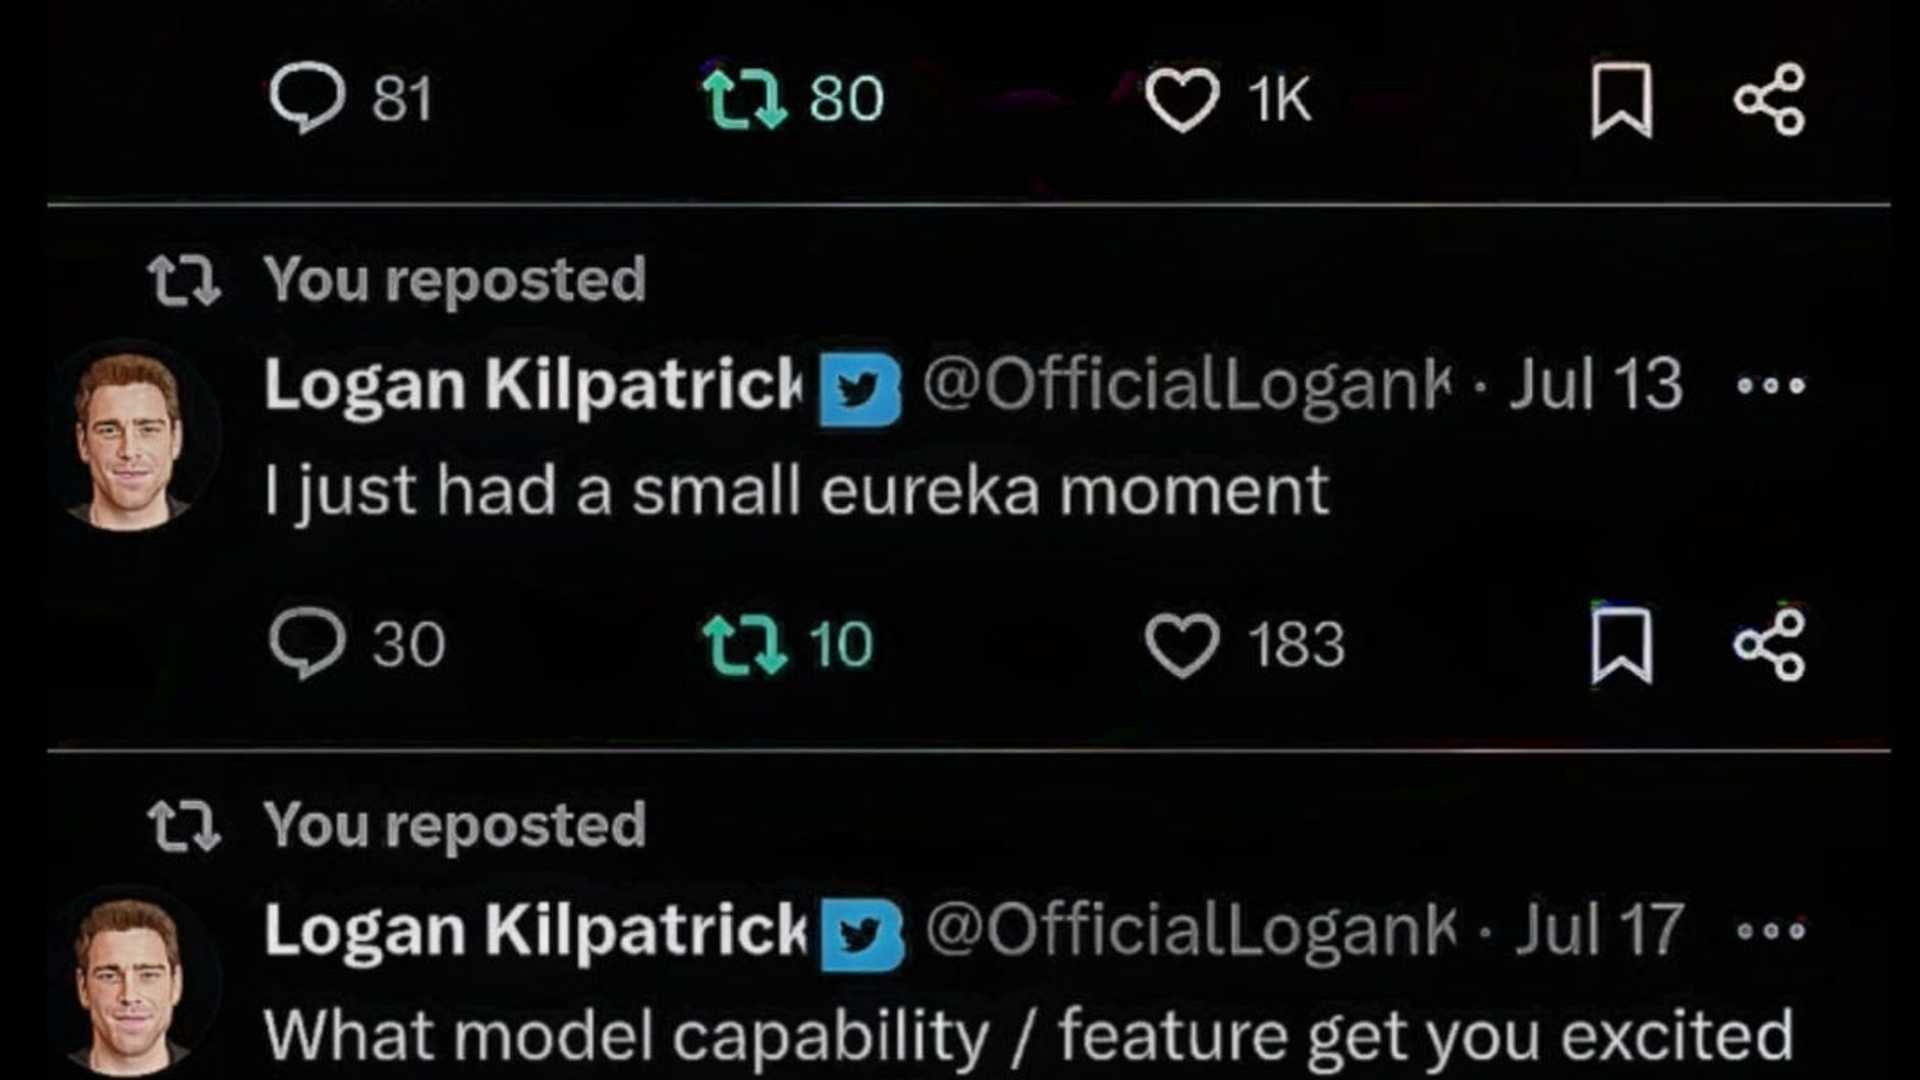Reply to the eureka moment post

pos(307,643)
